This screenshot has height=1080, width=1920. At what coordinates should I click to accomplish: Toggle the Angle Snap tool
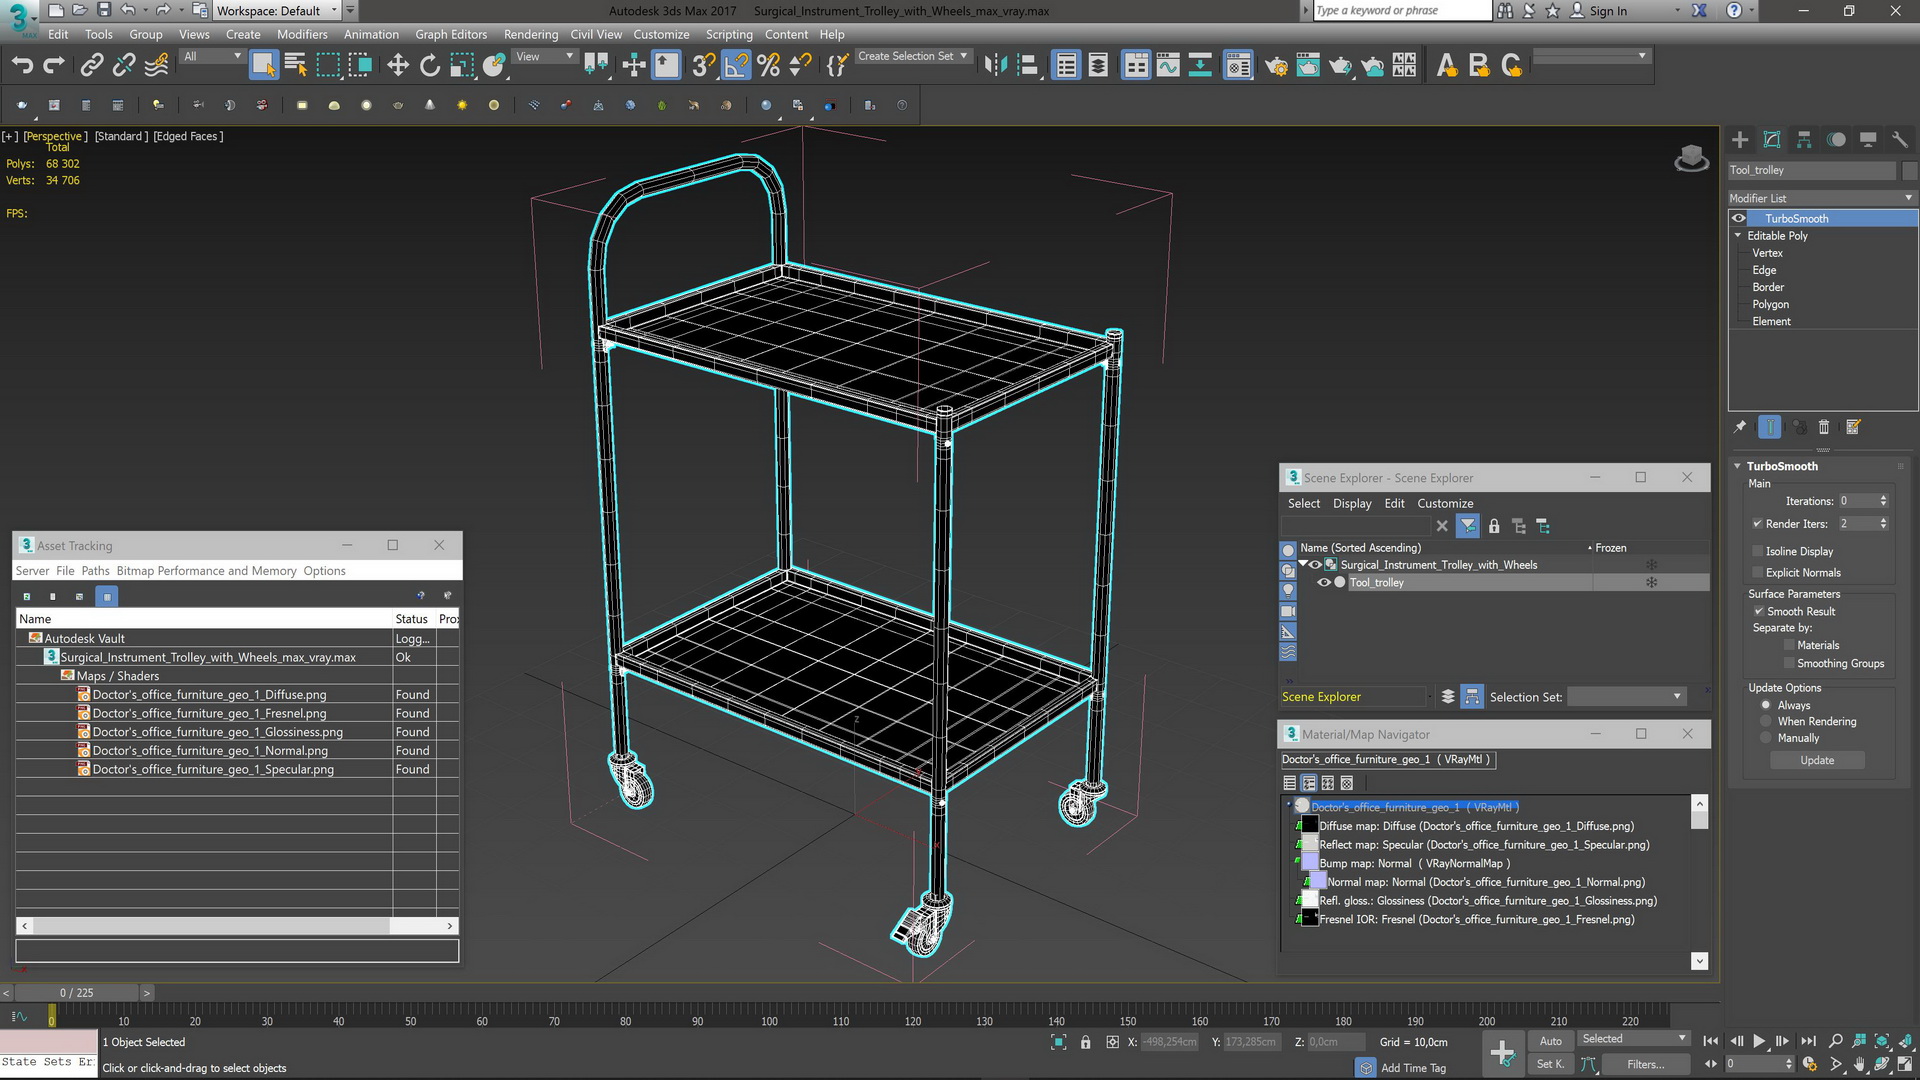point(736,66)
